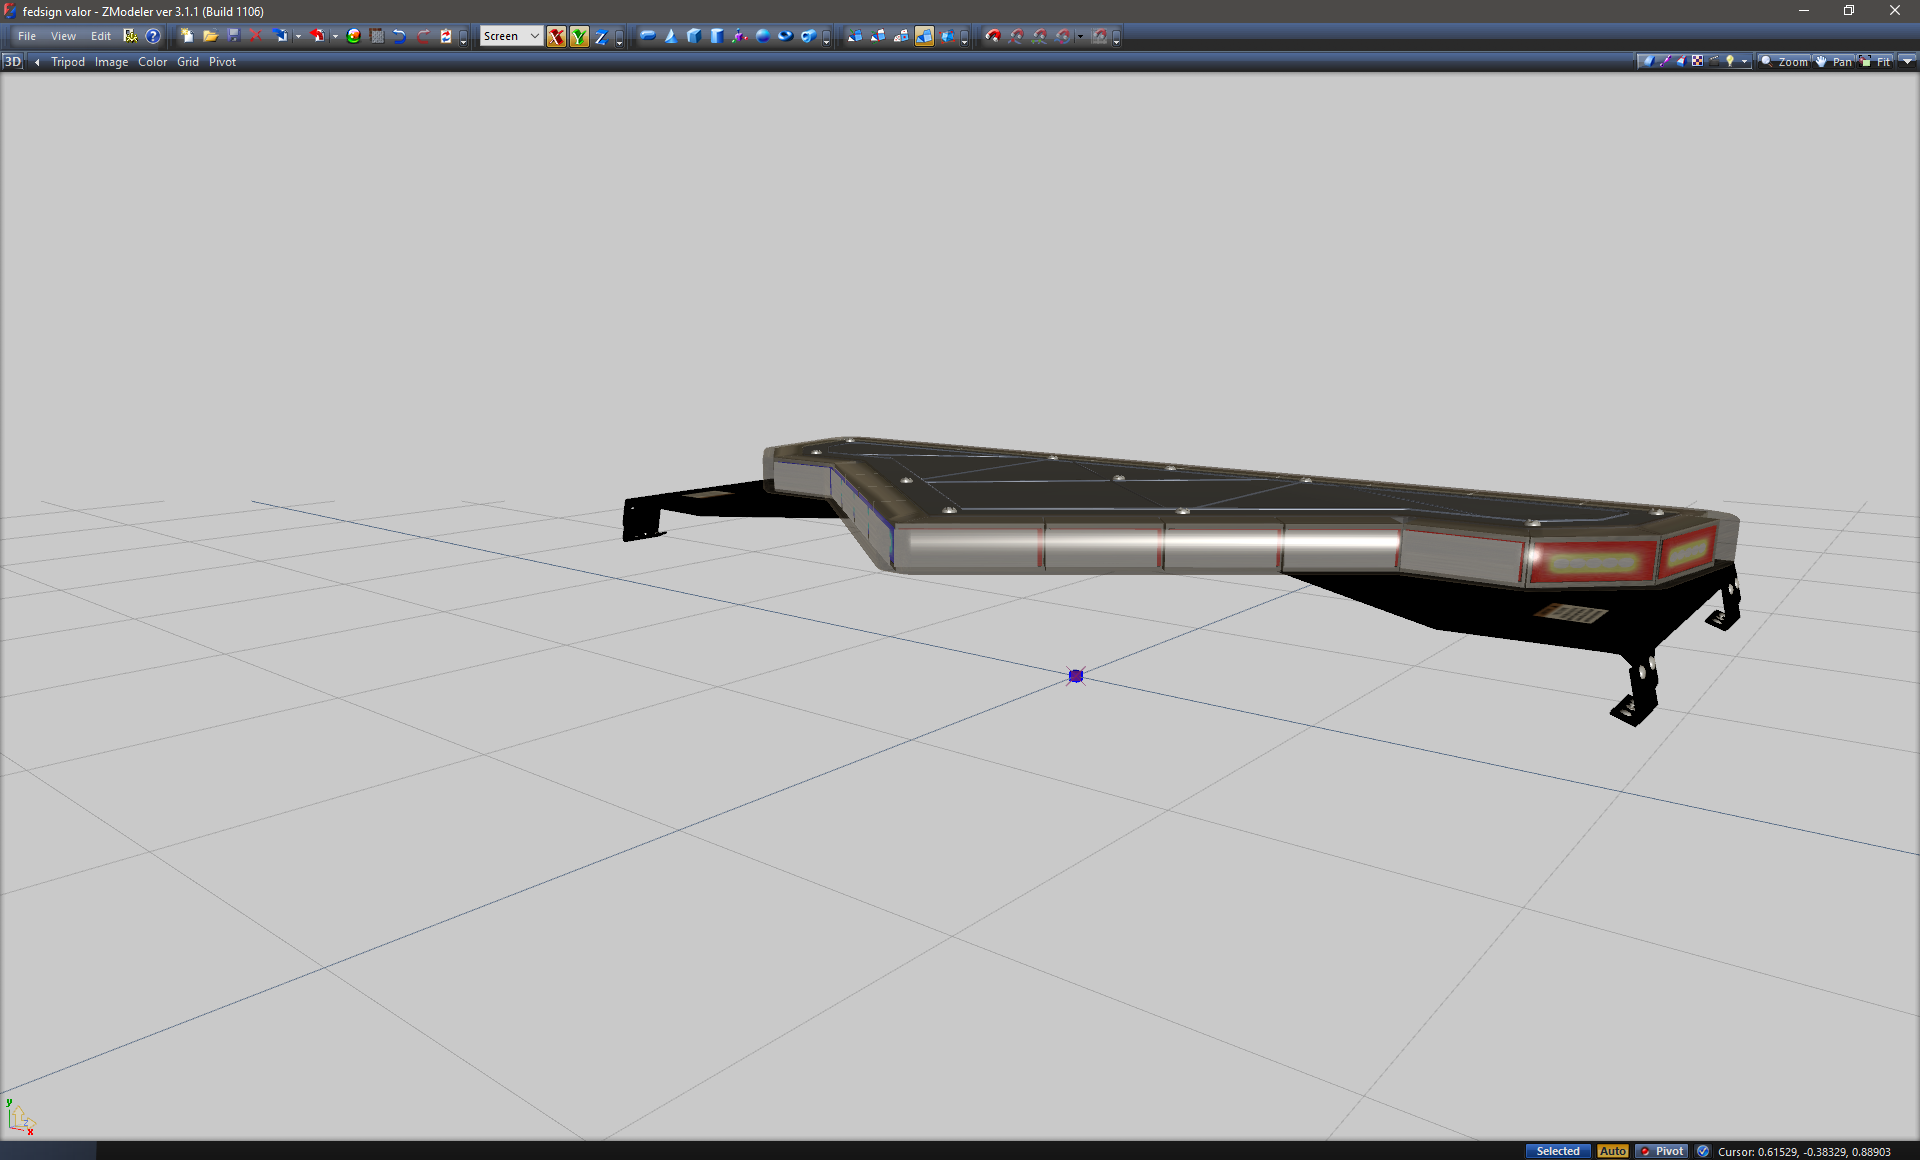The width and height of the screenshot is (1920, 1160).
Task: Toggle the Y axis lock button
Action: click(579, 37)
